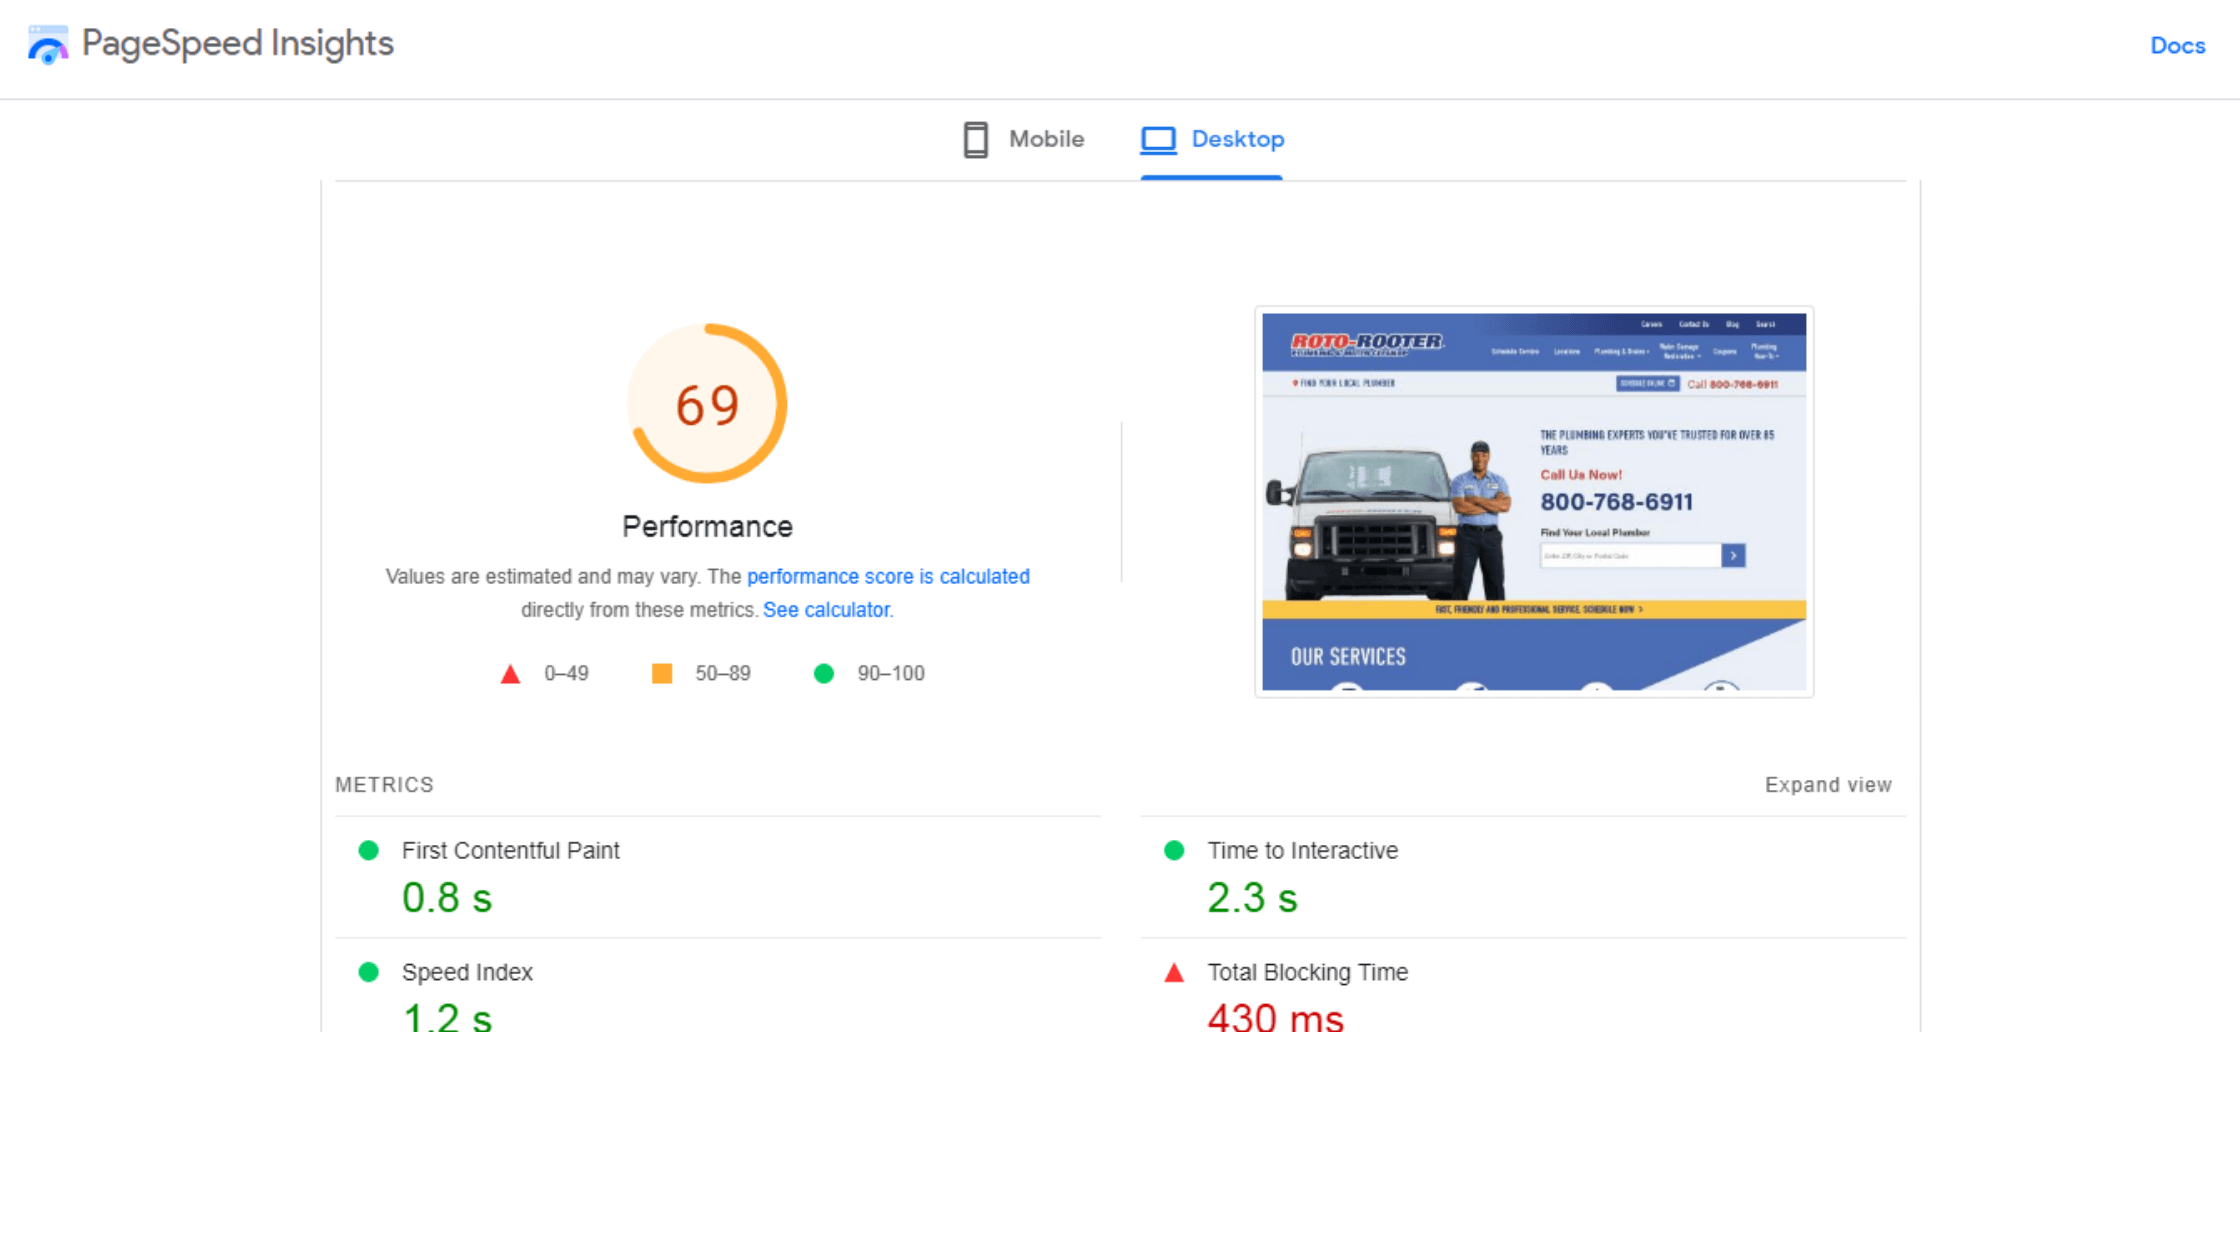Expand the Metrics expand view
This screenshot has width=2240, height=1260.
pos(1829,785)
